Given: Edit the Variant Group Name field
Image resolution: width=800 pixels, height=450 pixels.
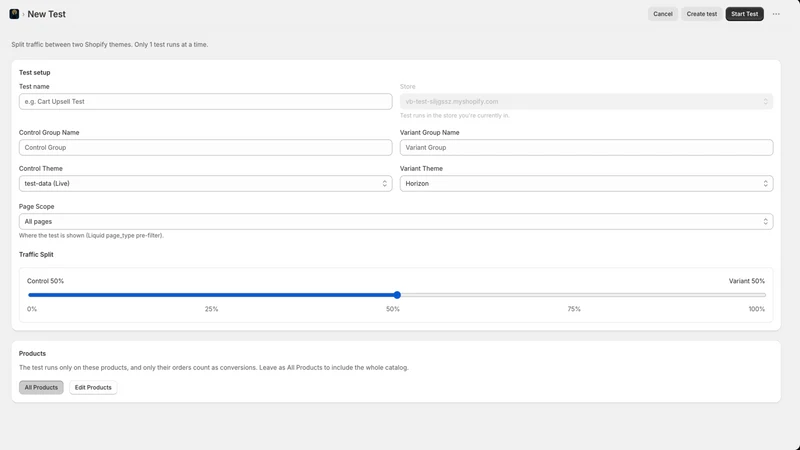Looking at the screenshot, I should click(x=586, y=147).
